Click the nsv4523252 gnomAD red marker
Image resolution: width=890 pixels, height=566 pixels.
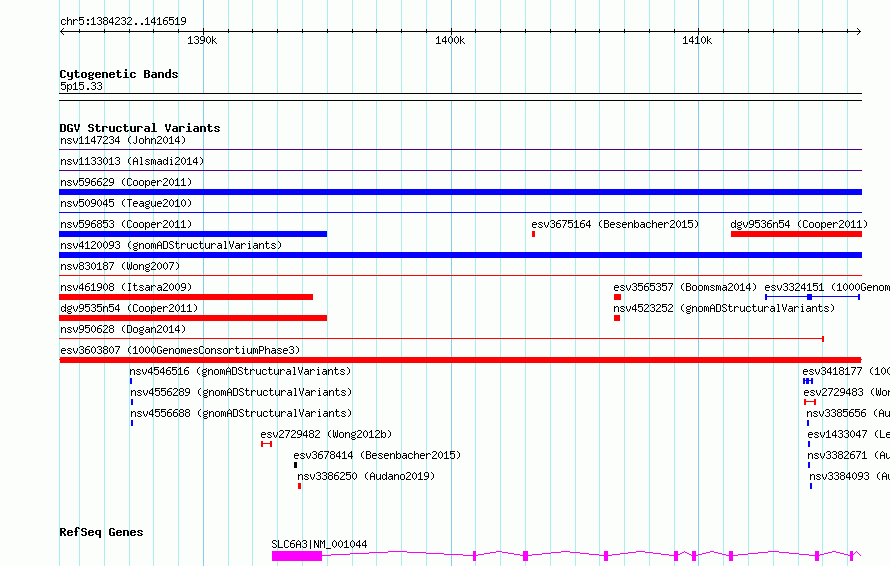tap(617, 318)
